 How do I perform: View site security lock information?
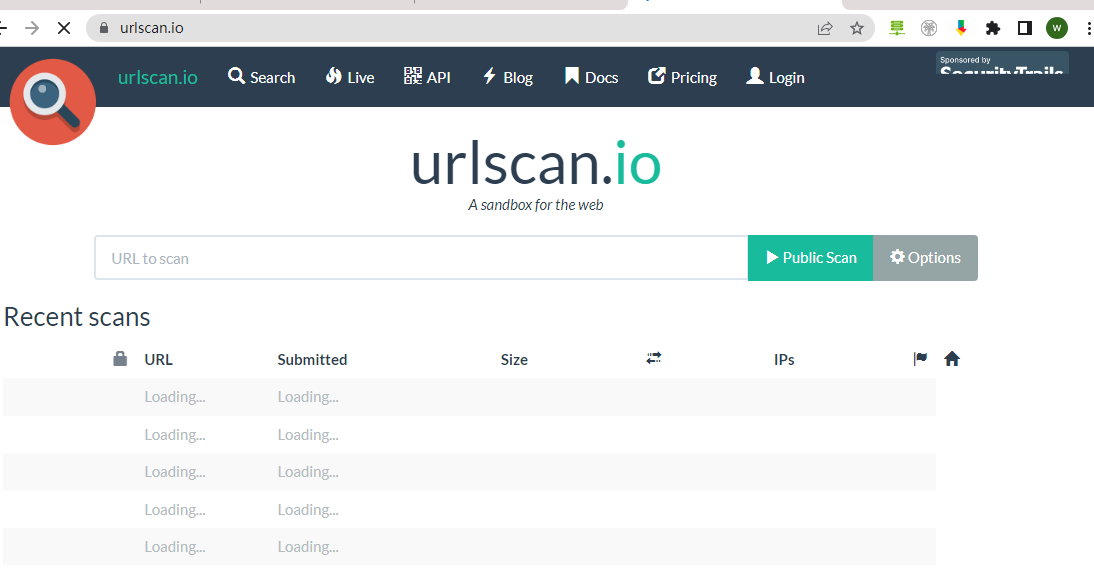coord(104,28)
